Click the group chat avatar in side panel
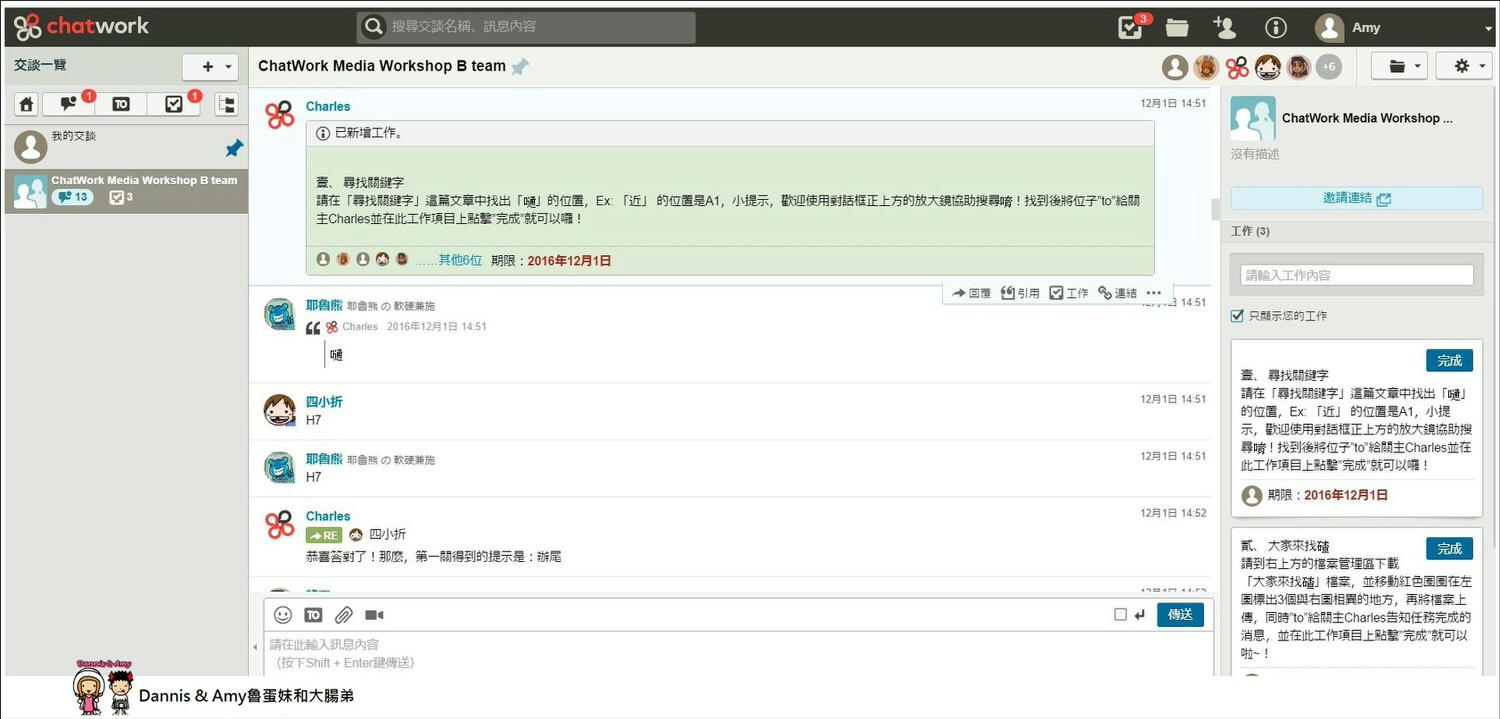The height and width of the screenshot is (719, 1500). tap(1253, 118)
